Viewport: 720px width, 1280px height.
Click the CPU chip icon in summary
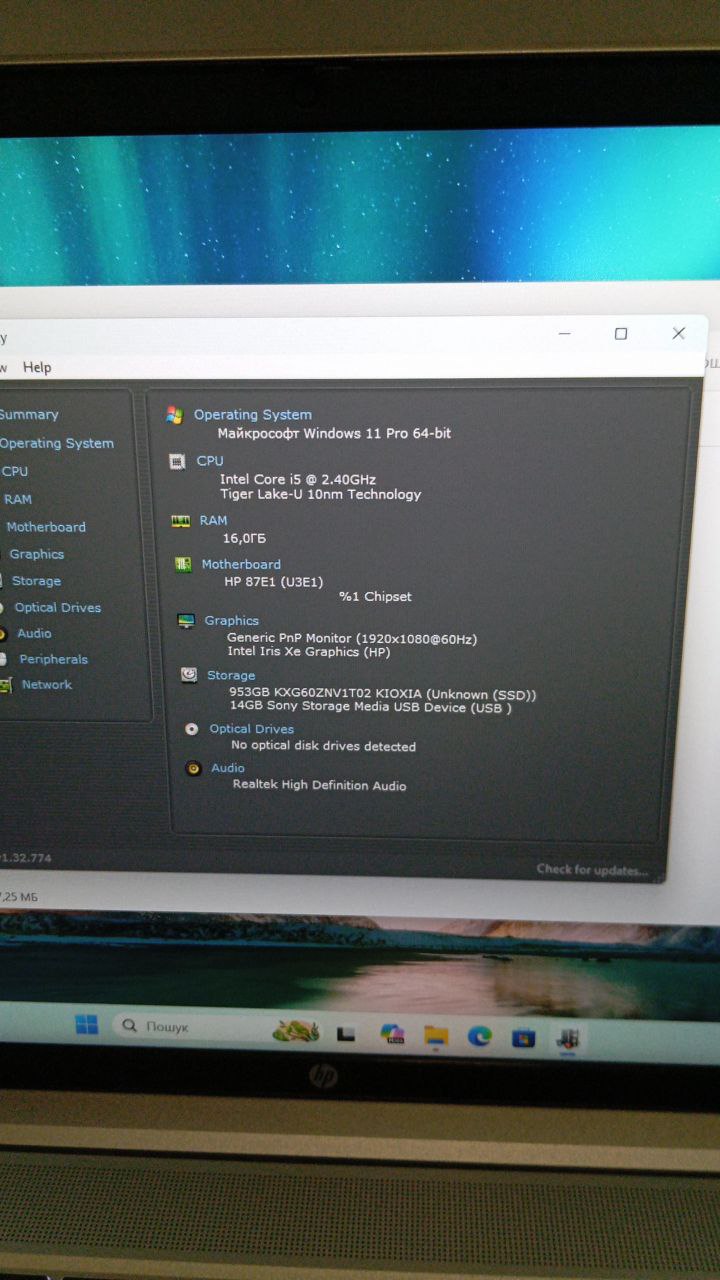point(177,461)
